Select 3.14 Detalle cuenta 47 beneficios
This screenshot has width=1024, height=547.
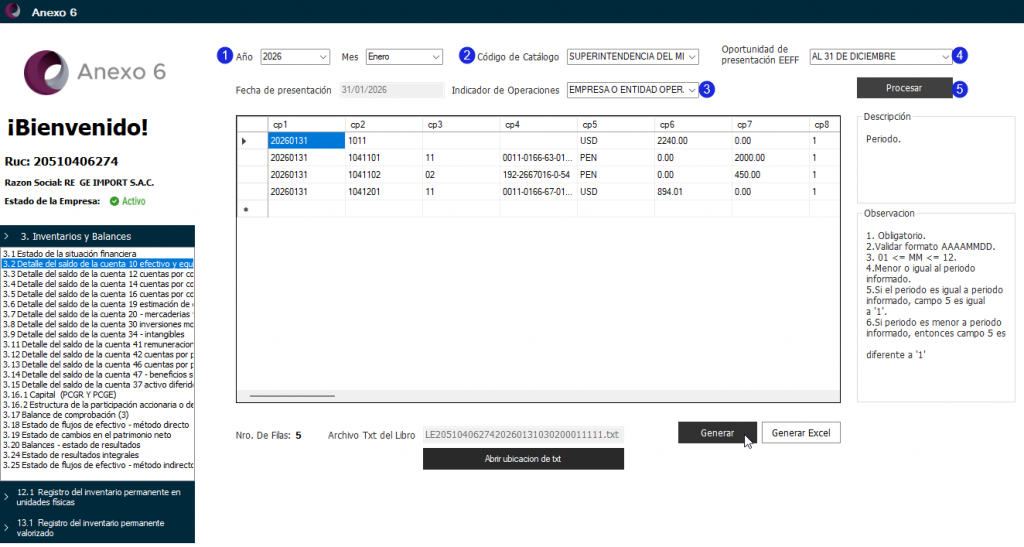(x=98, y=375)
